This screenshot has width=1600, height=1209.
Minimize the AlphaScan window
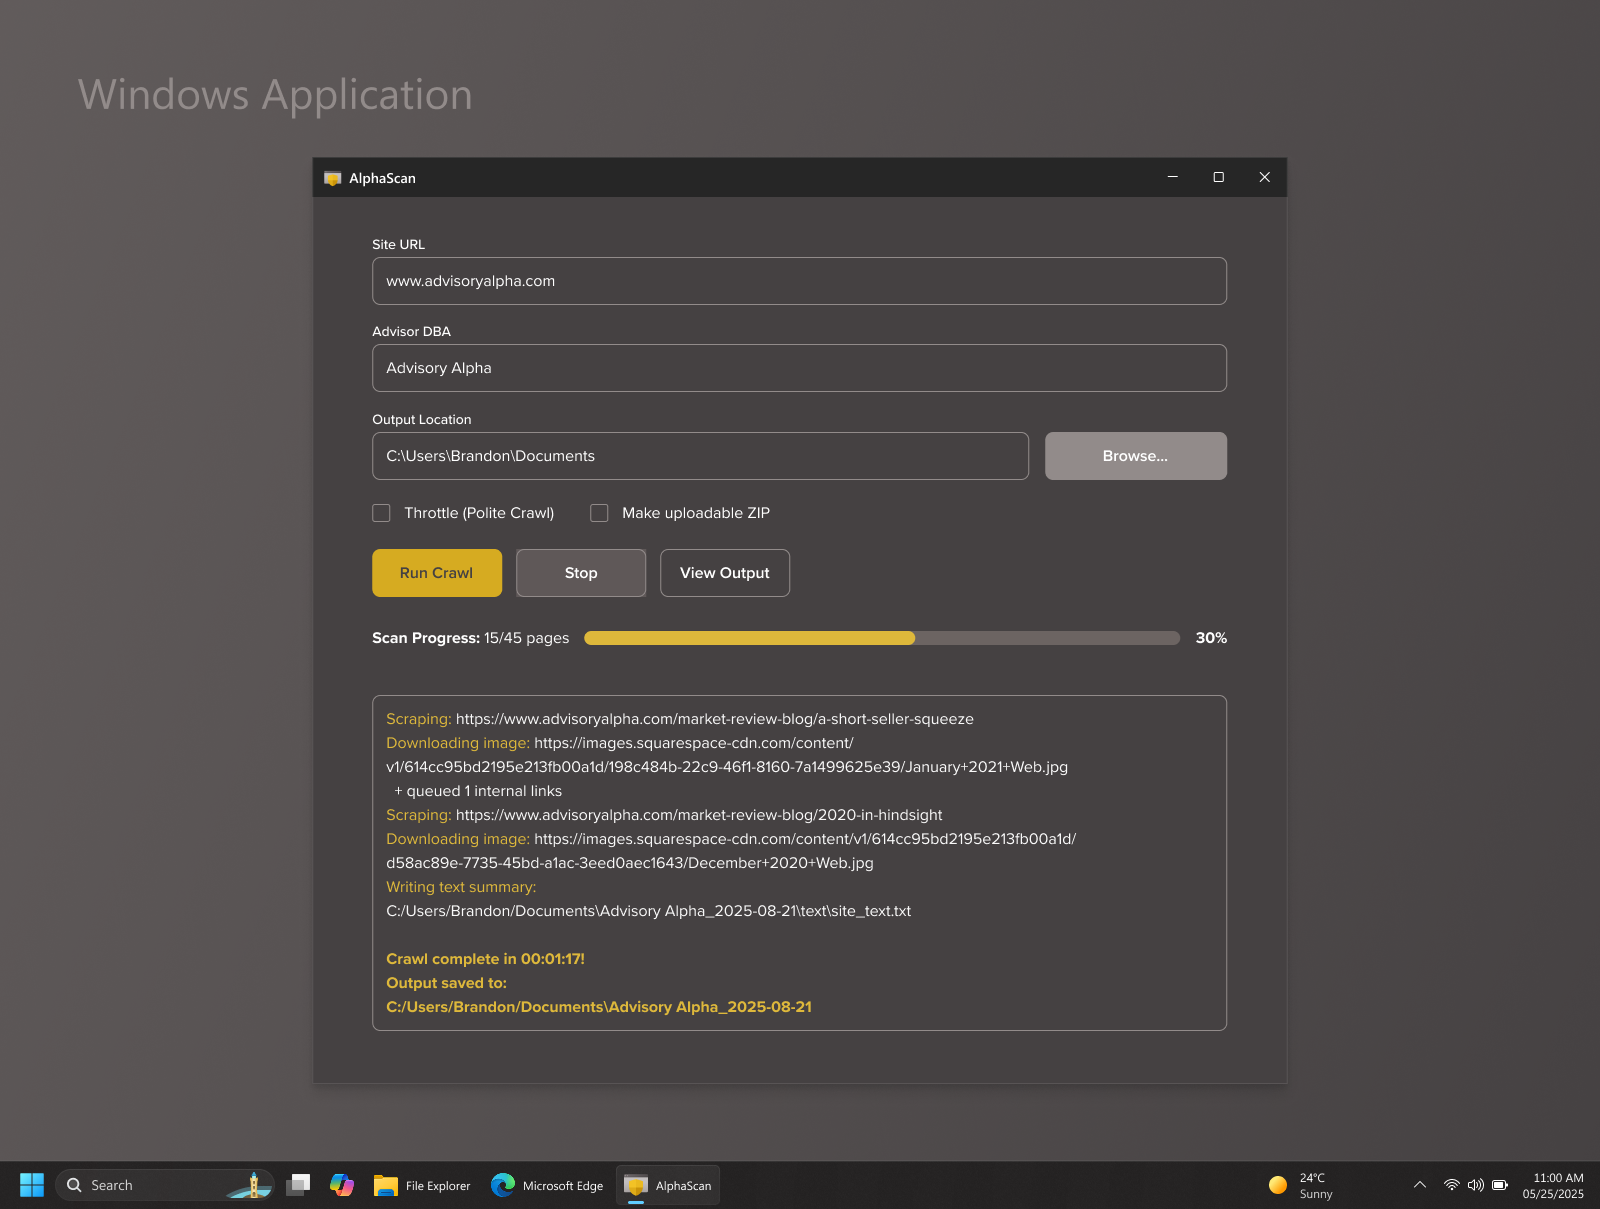tap(1172, 177)
